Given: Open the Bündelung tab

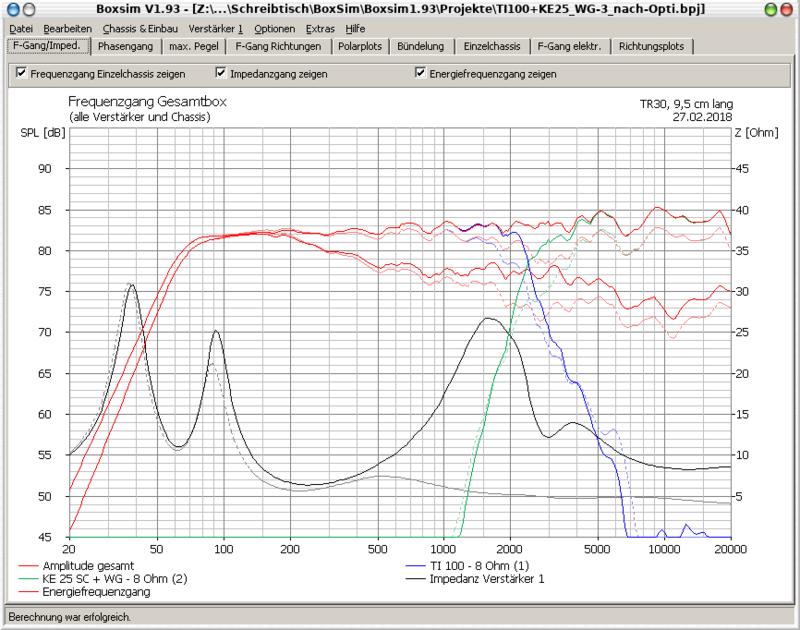Looking at the screenshot, I should (x=421, y=47).
